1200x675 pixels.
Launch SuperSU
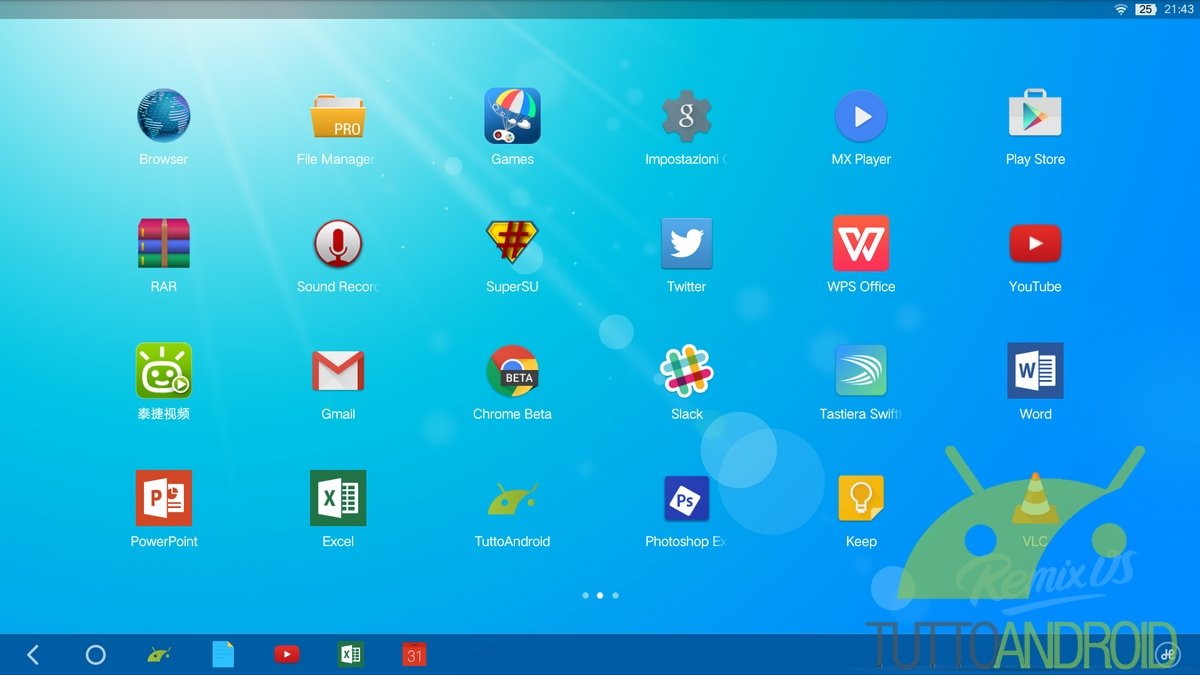pos(512,243)
